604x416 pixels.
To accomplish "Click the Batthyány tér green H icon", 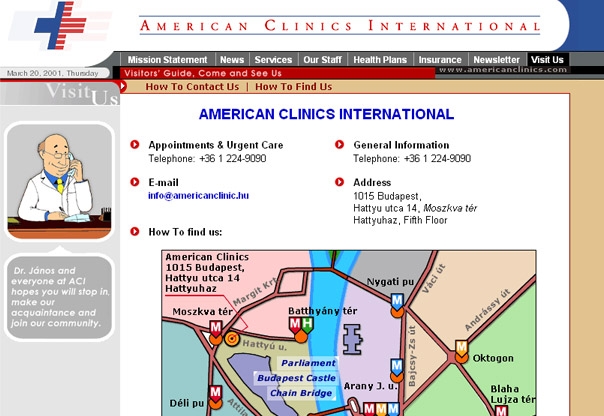I will 307,325.
